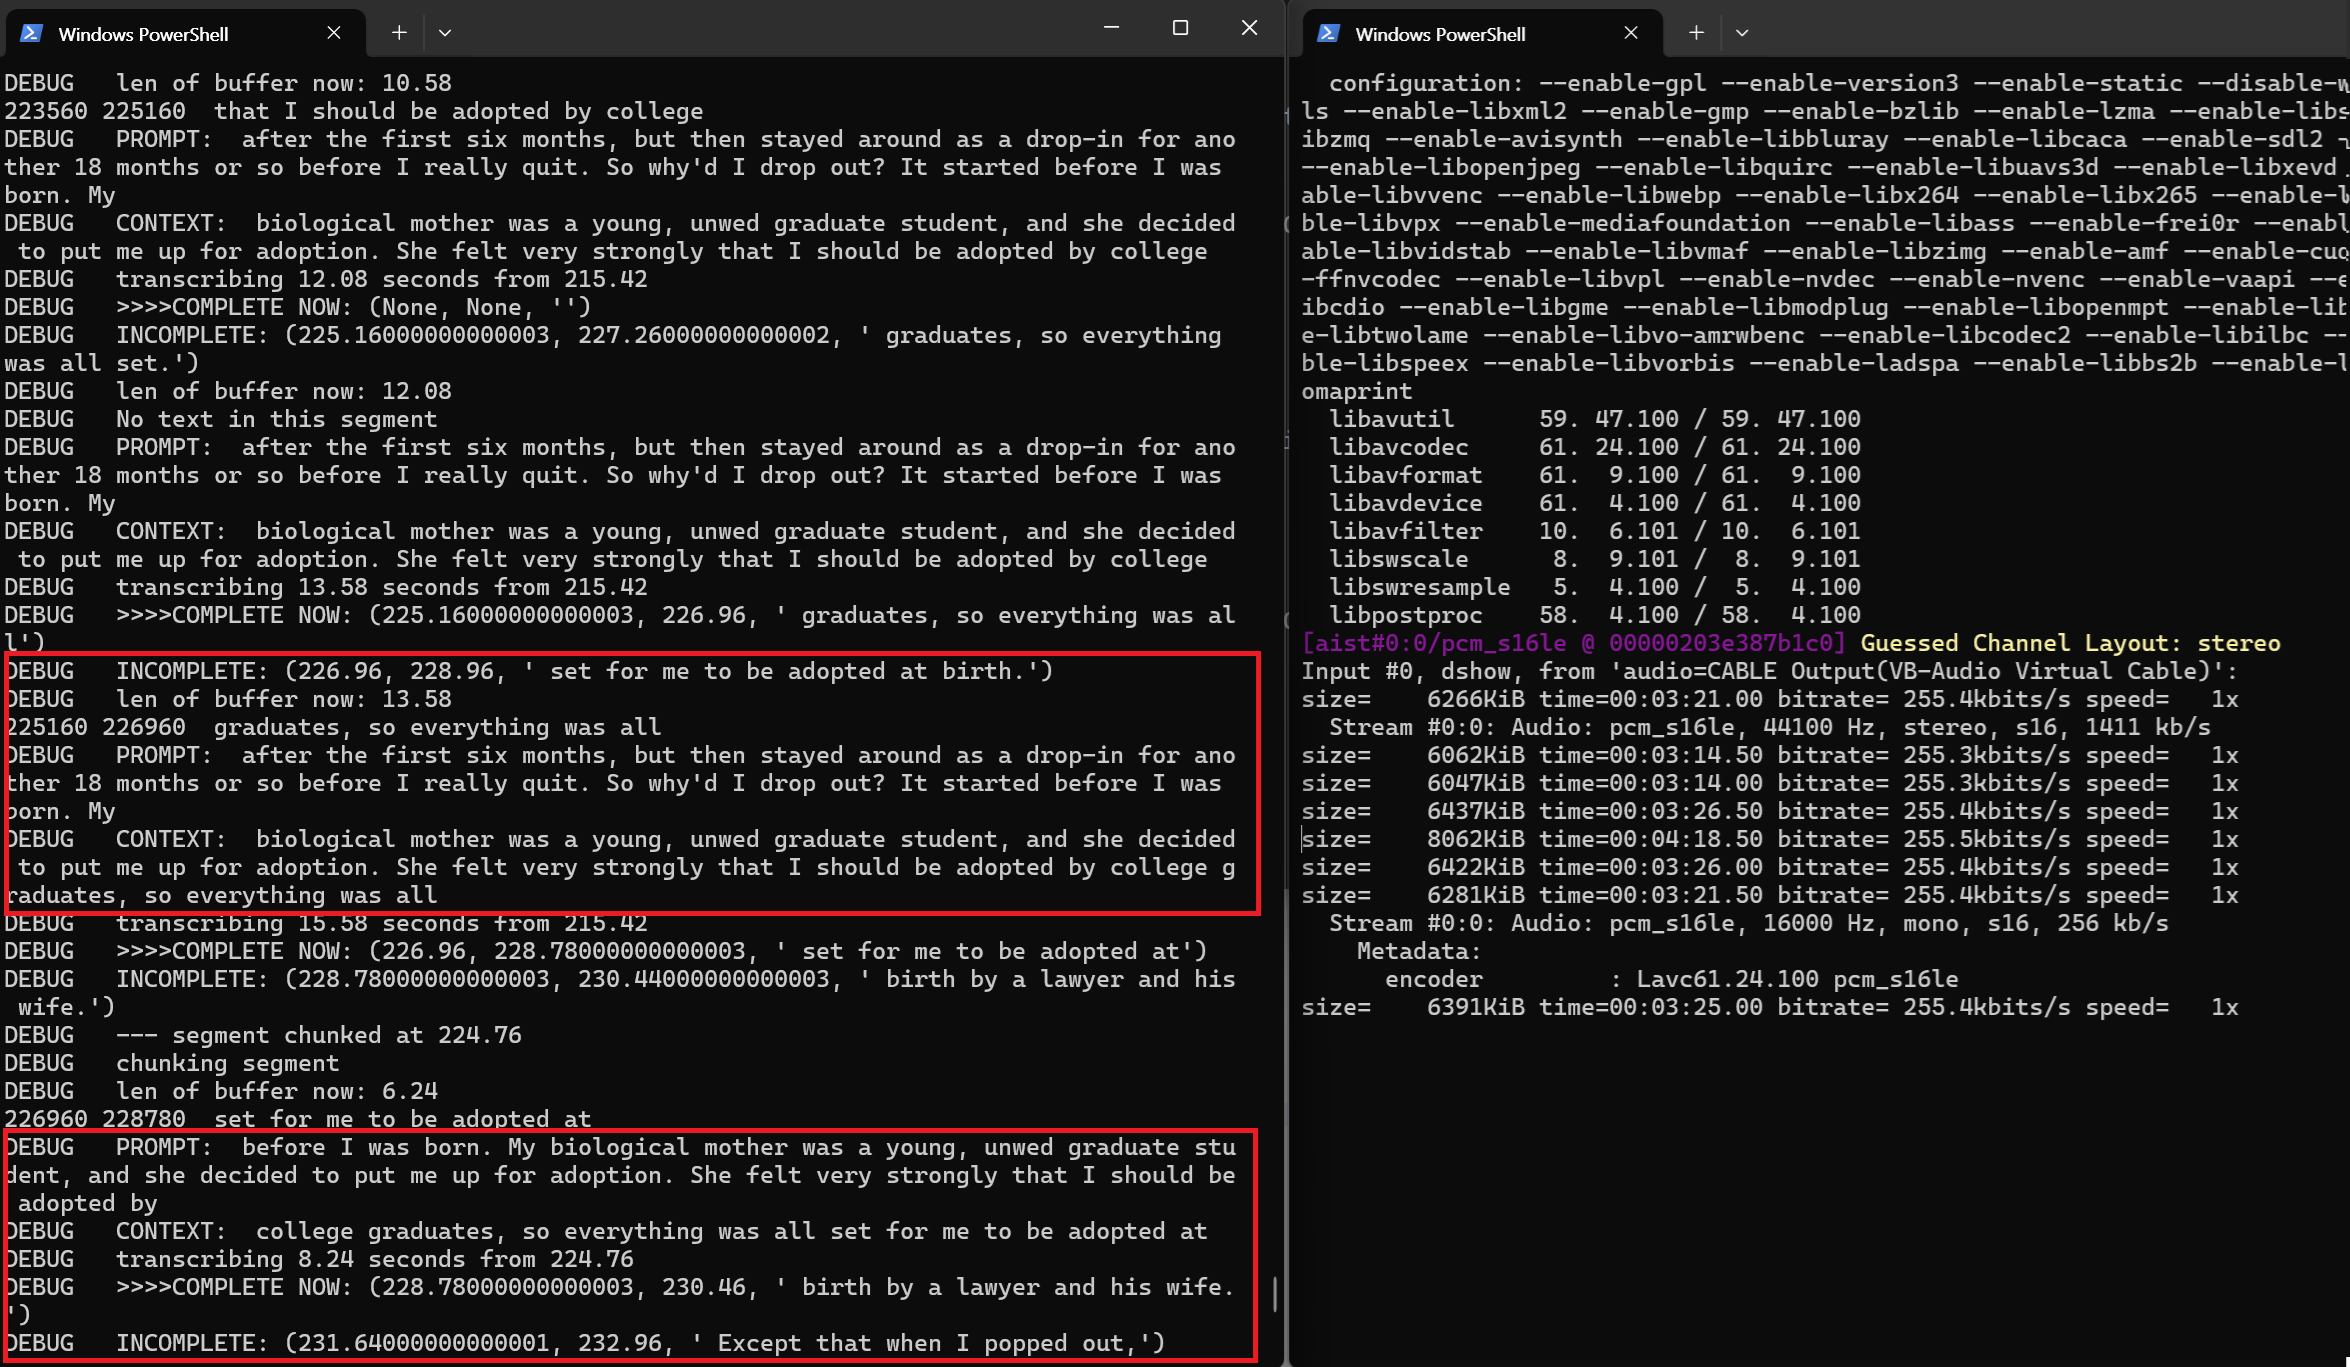The width and height of the screenshot is (2350, 1367).
Task: Click the PowerShell icon on left window tab
Action: [31, 33]
